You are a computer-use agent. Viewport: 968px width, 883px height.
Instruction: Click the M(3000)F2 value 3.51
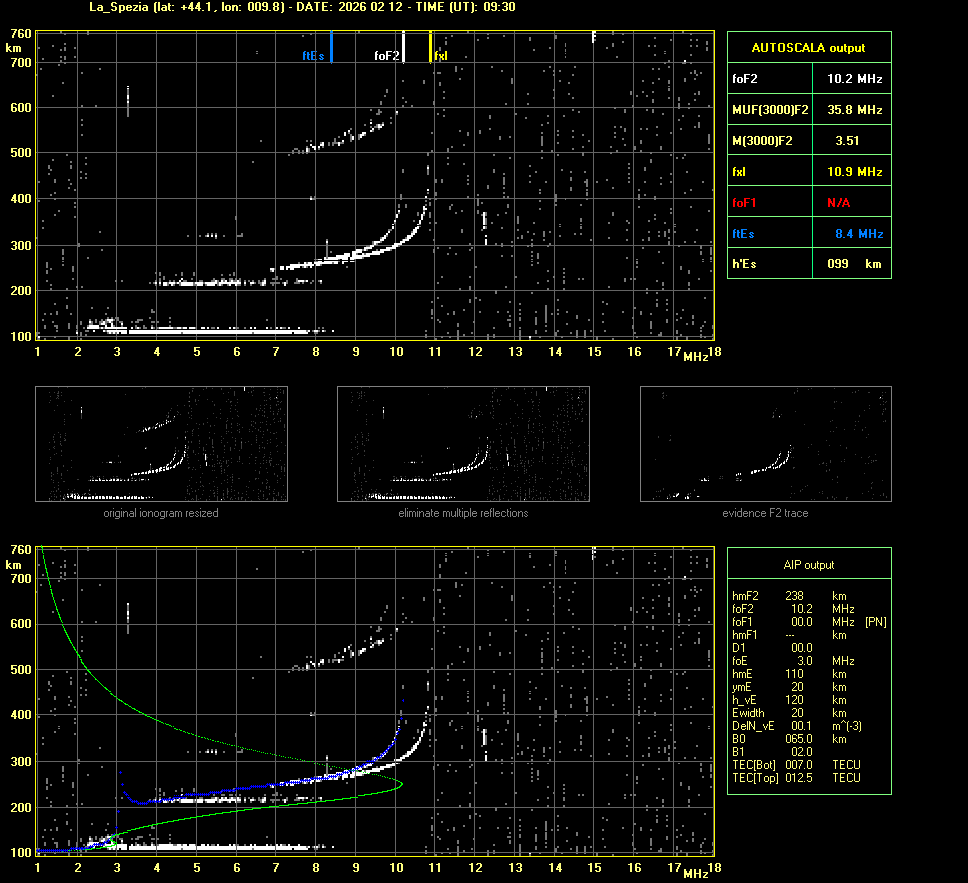[x=847, y=141]
